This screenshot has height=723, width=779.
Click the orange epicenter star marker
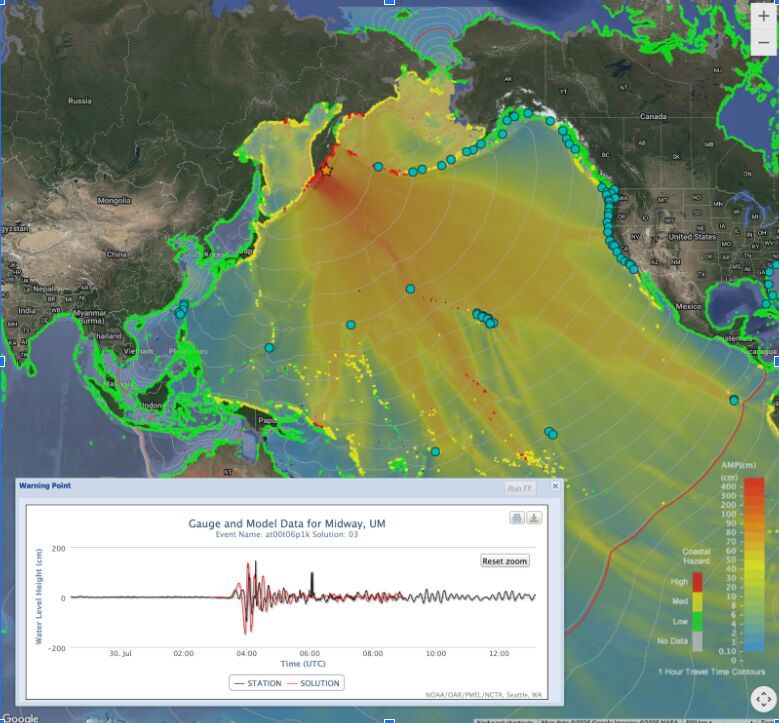[x=326, y=170]
